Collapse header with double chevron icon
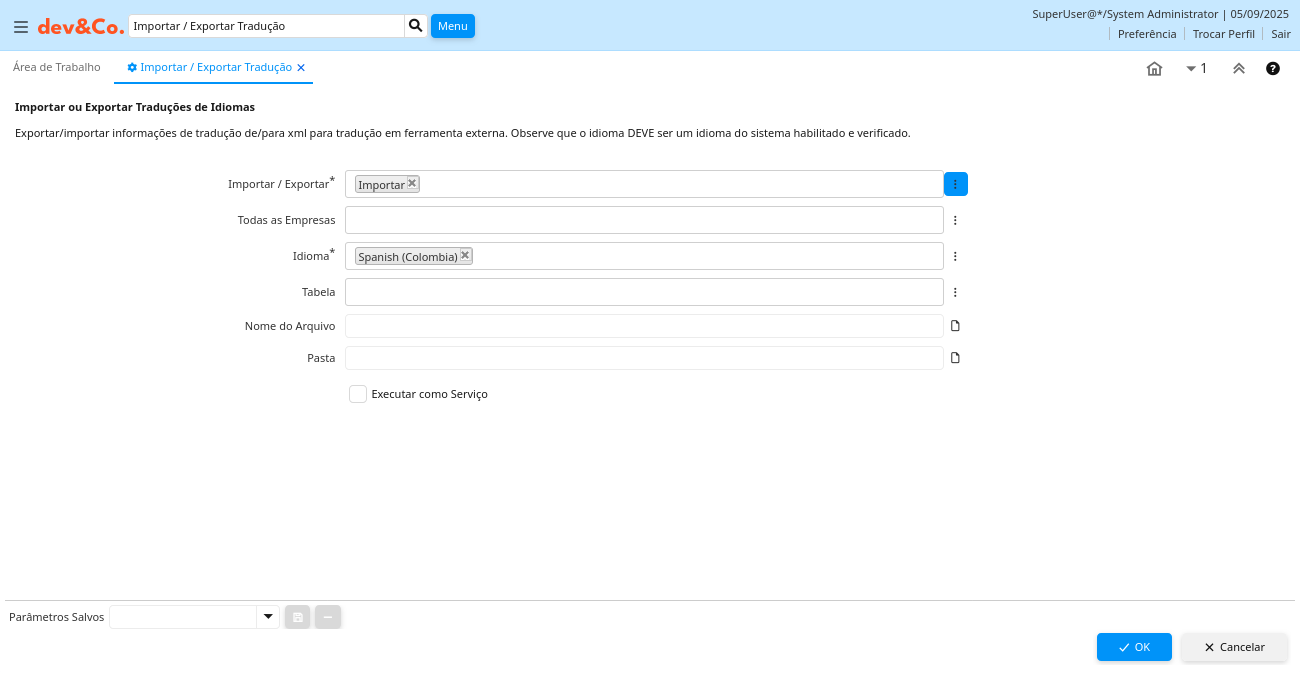The width and height of the screenshot is (1300, 674). coord(1238,69)
